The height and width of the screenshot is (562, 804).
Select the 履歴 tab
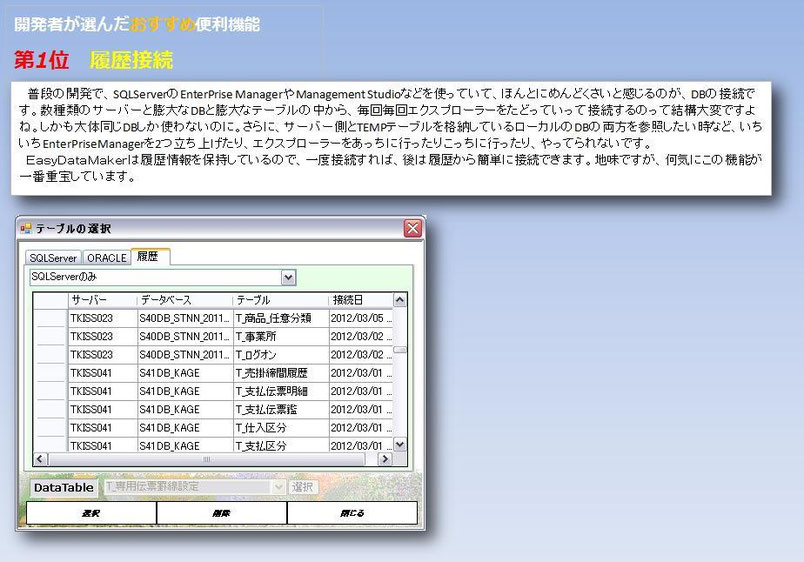pyautogui.click(x=150, y=256)
